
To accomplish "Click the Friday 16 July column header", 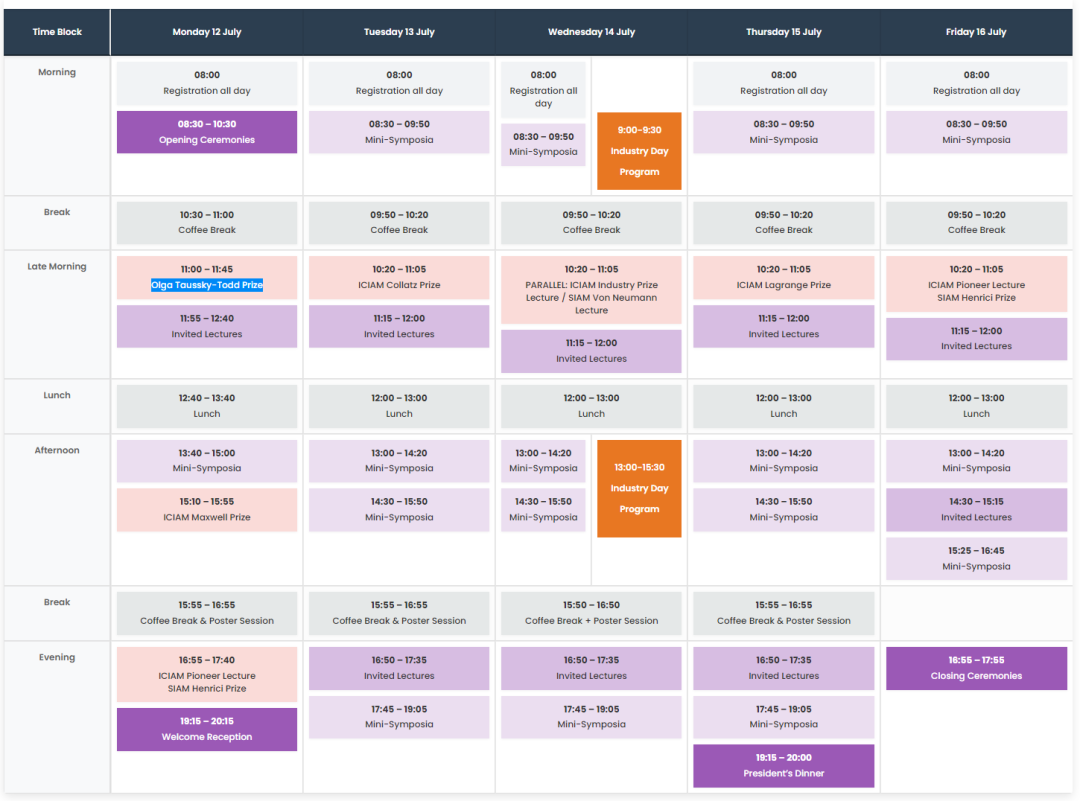I will point(976,32).
